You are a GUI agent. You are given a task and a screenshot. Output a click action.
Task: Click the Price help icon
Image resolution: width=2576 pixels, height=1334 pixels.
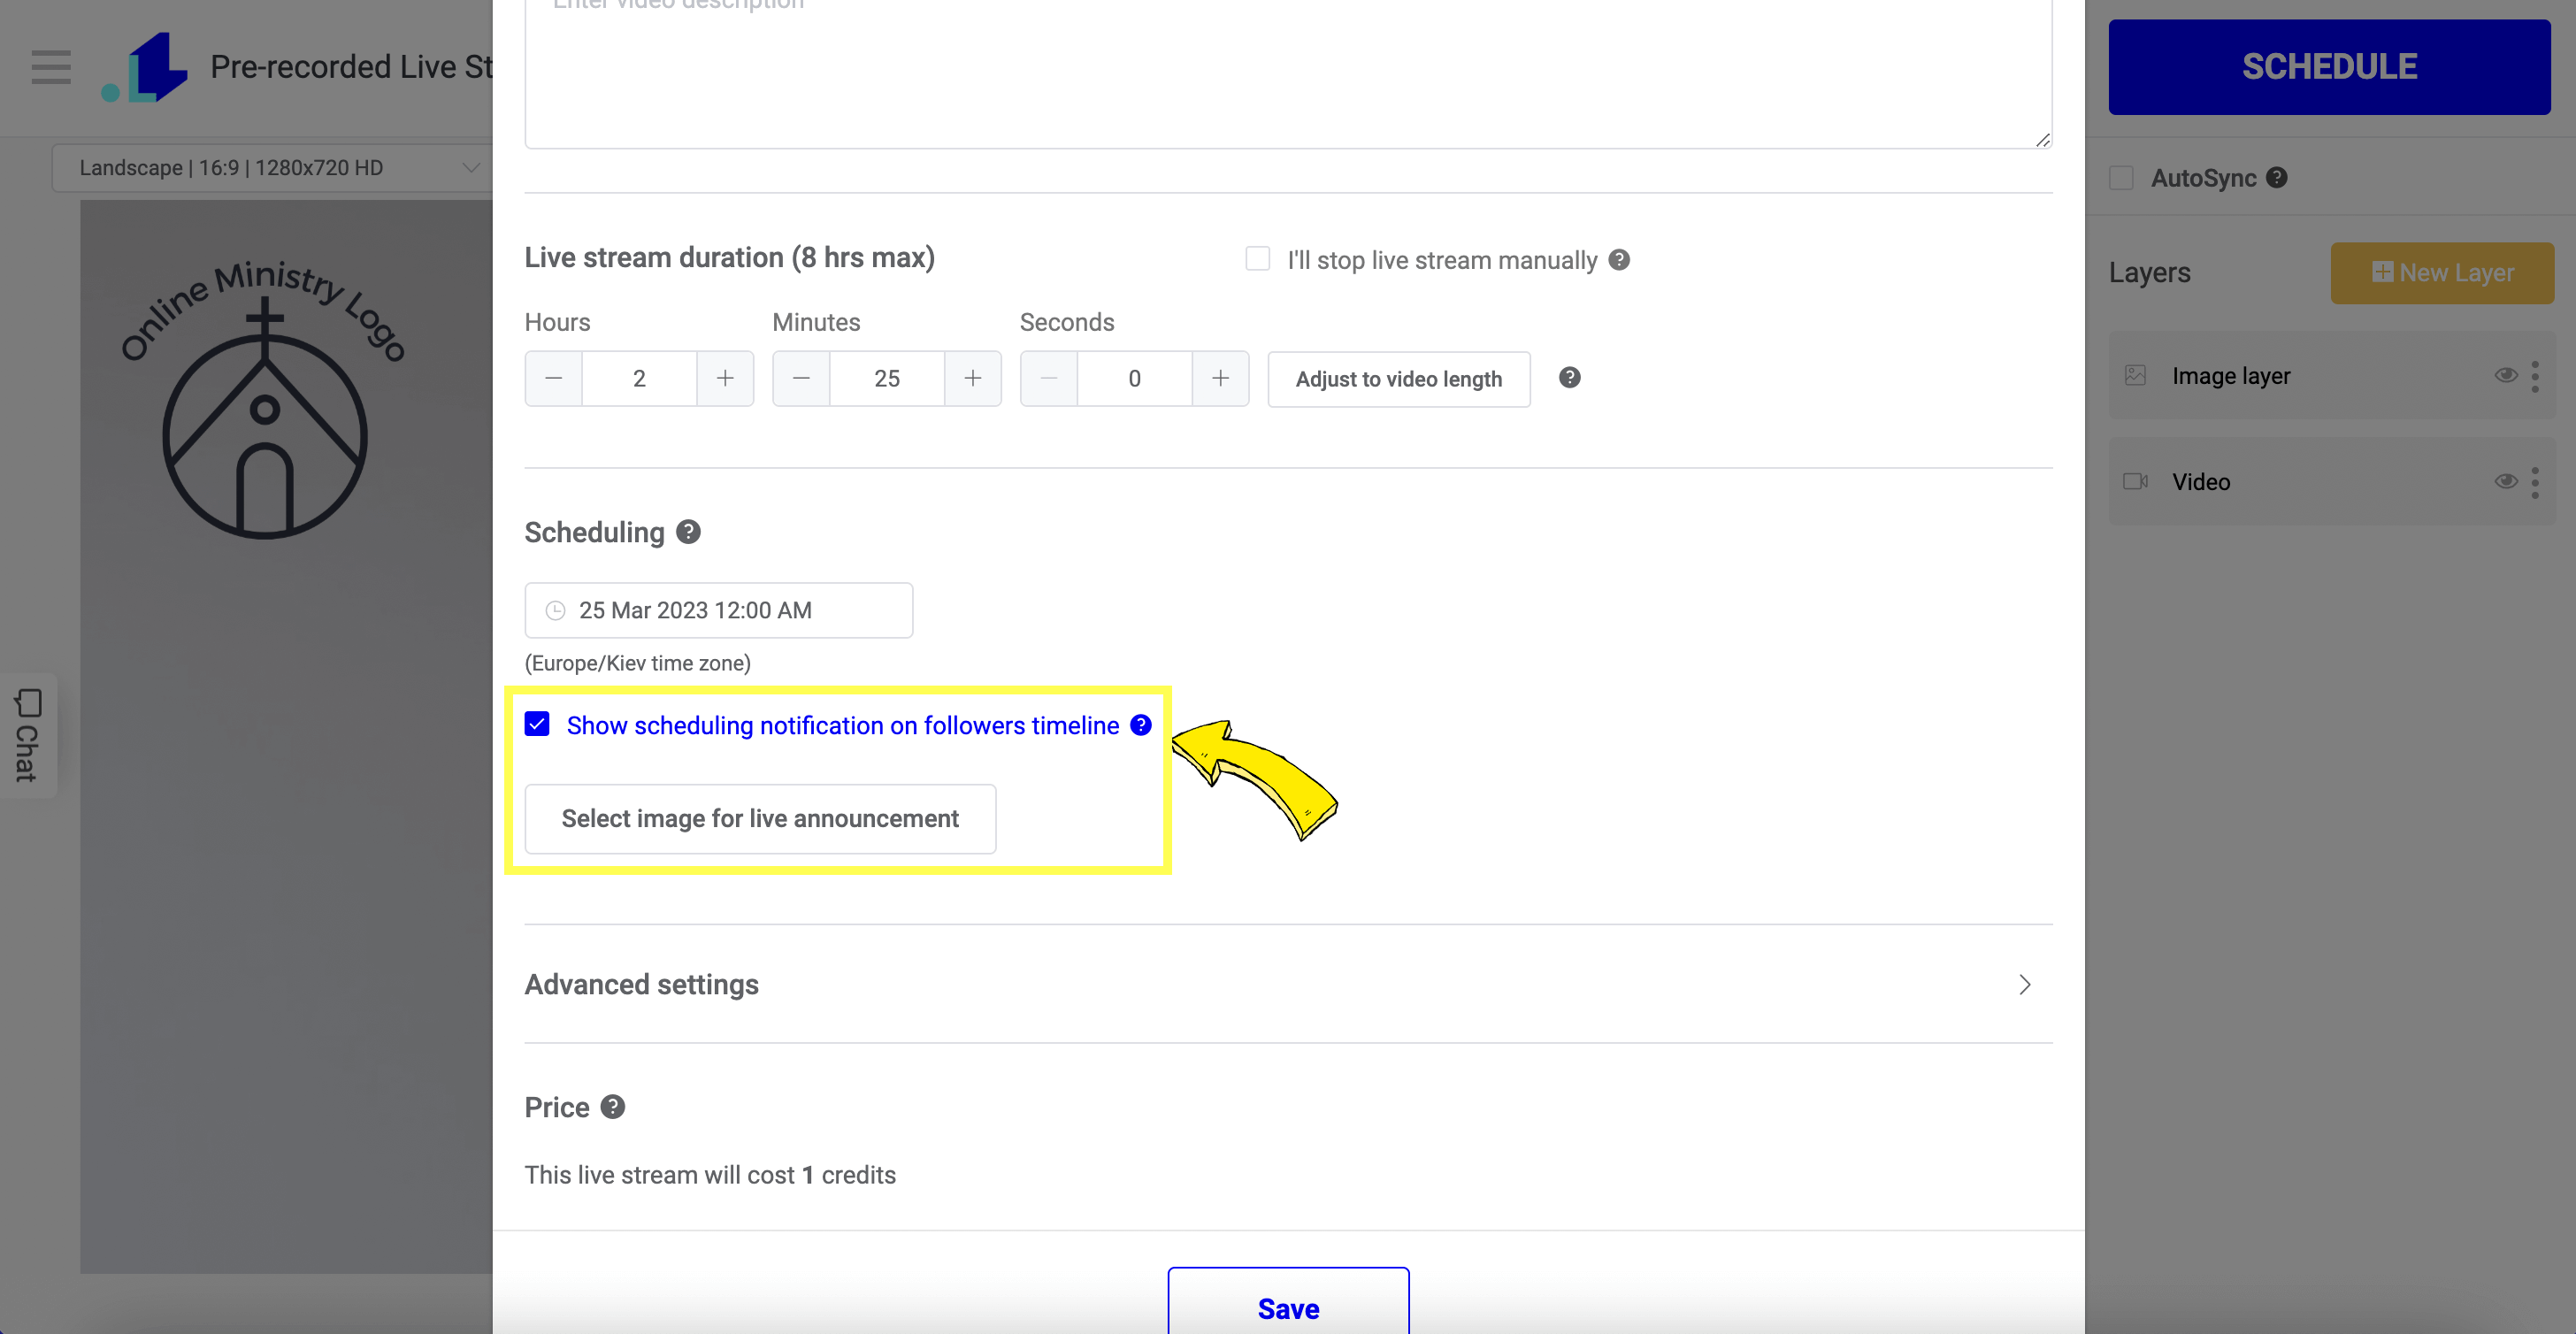[x=611, y=1106]
